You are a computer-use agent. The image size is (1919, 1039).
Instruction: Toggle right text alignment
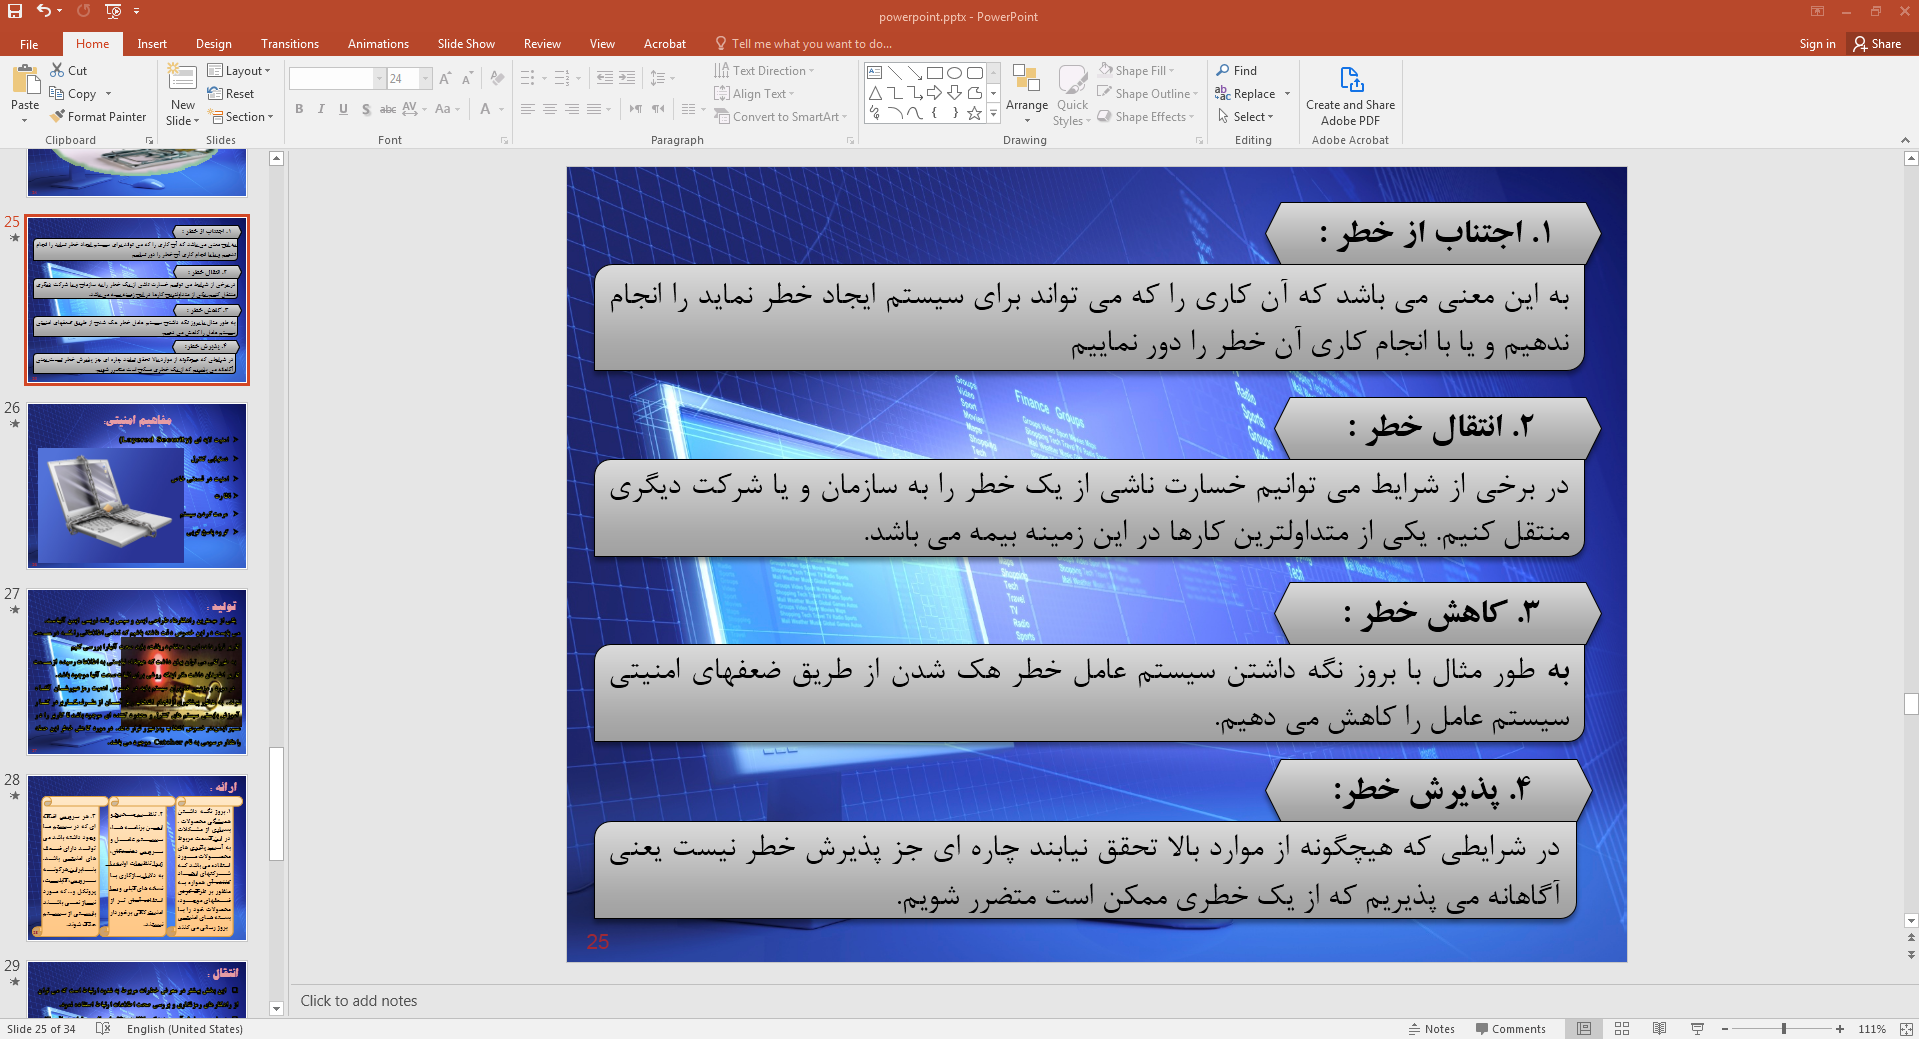[572, 109]
